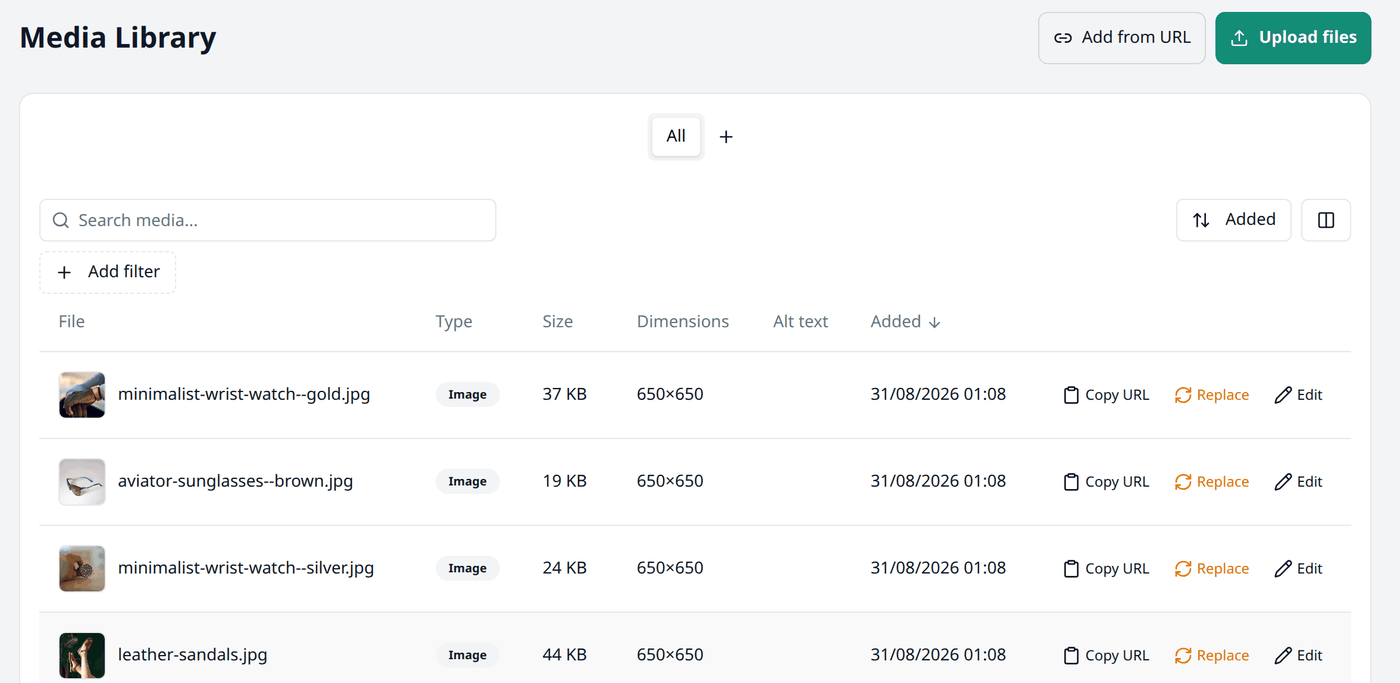Viewport: 1400px width, 683px height.
Task: Click Image badge in the gold watch row
Action: click(x=467, y=395)
